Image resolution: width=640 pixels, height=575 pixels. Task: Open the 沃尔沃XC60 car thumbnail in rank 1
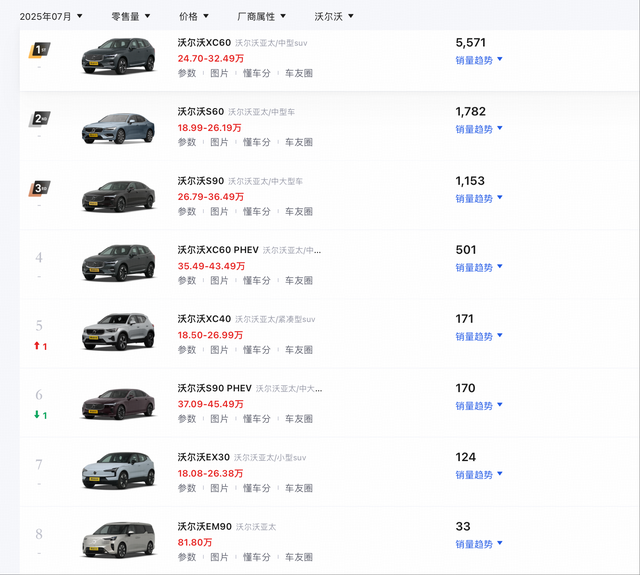click(118, 56)
